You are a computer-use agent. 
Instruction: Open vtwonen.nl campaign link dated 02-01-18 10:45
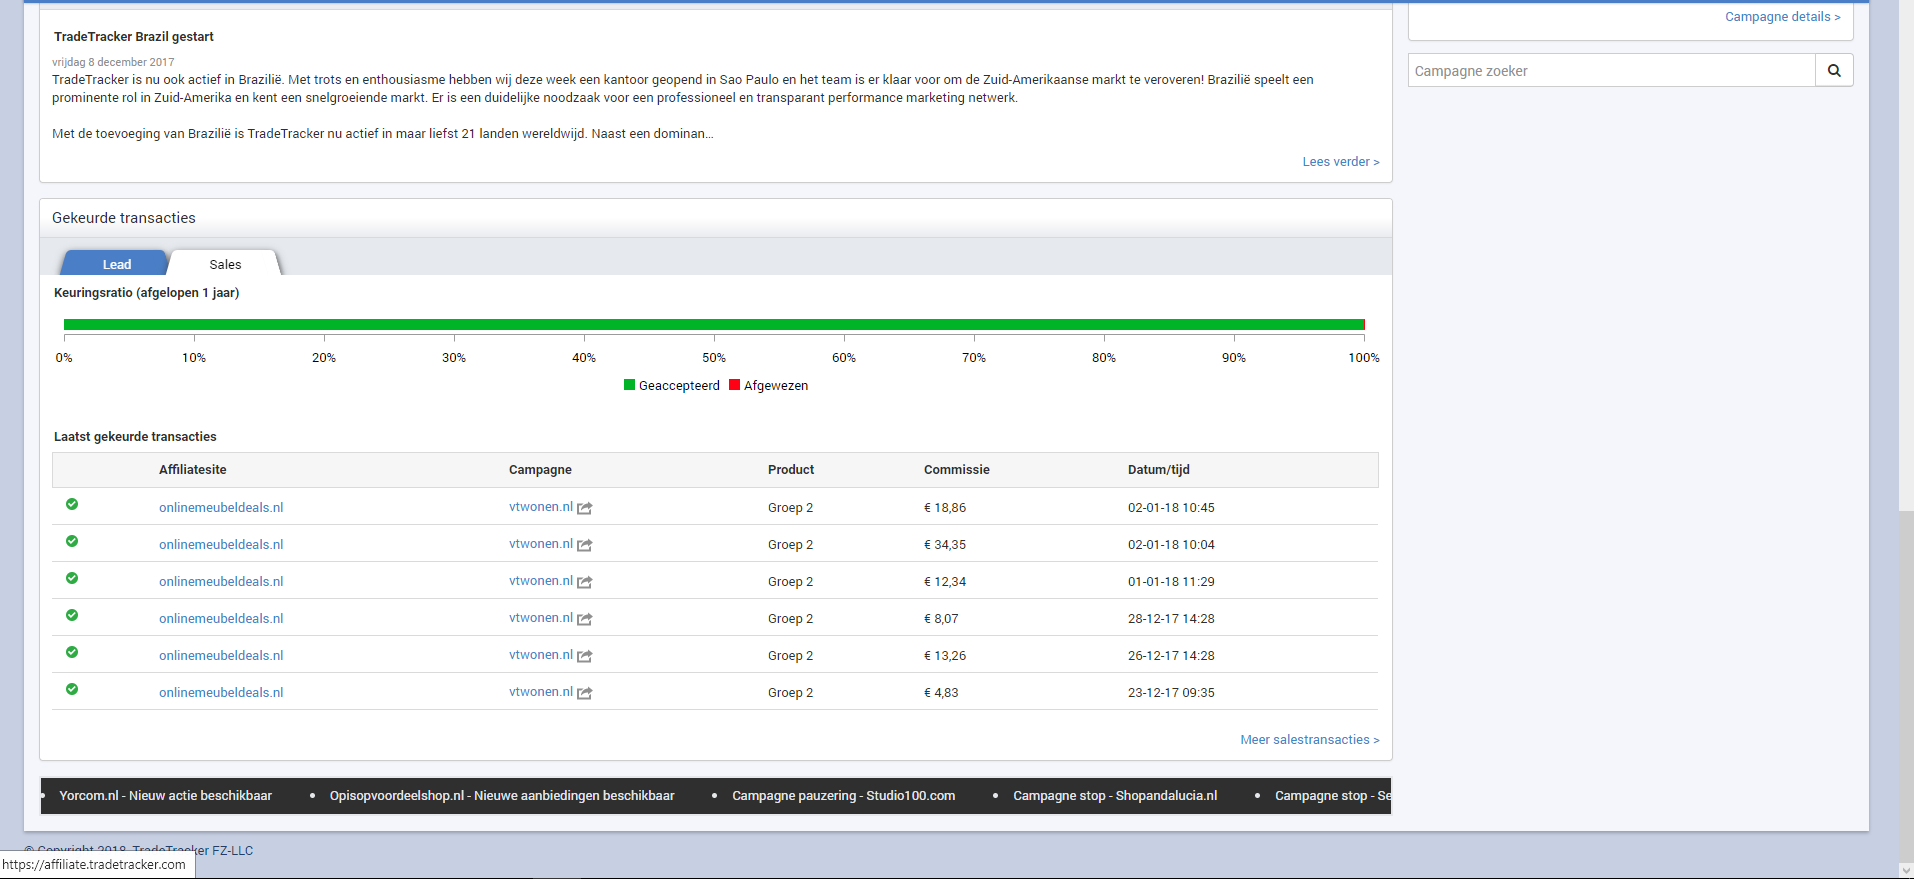(x=541, y=507)
